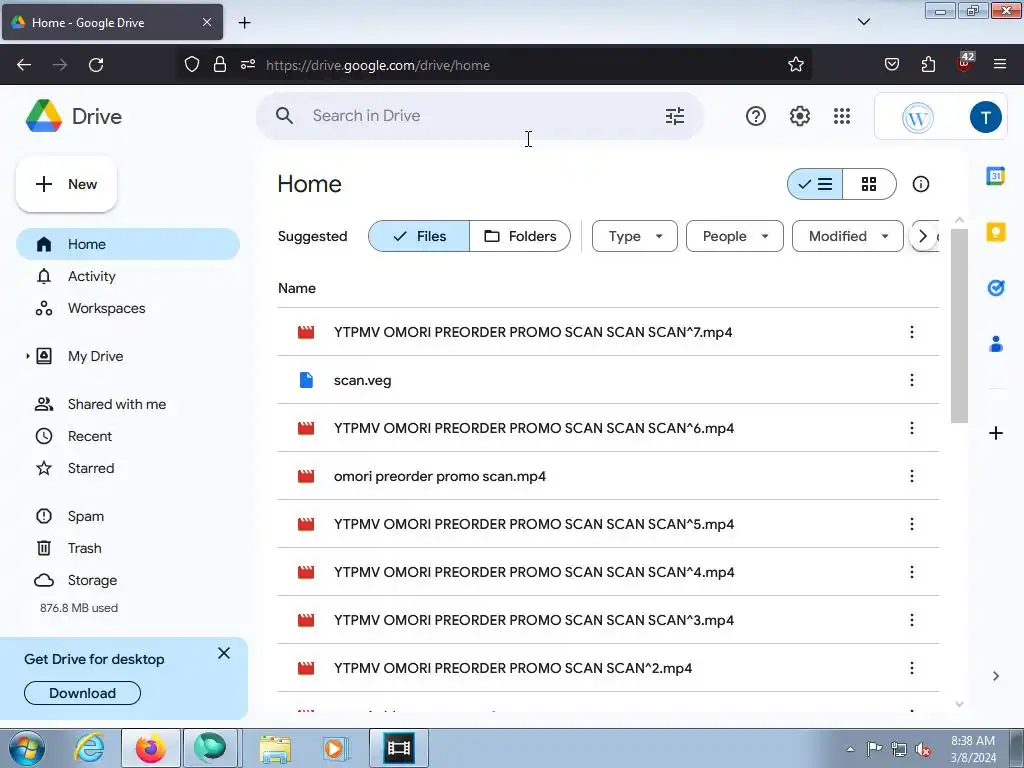Open a new browser tab
Screen dimensions: 1024x768
pos(244,22)
